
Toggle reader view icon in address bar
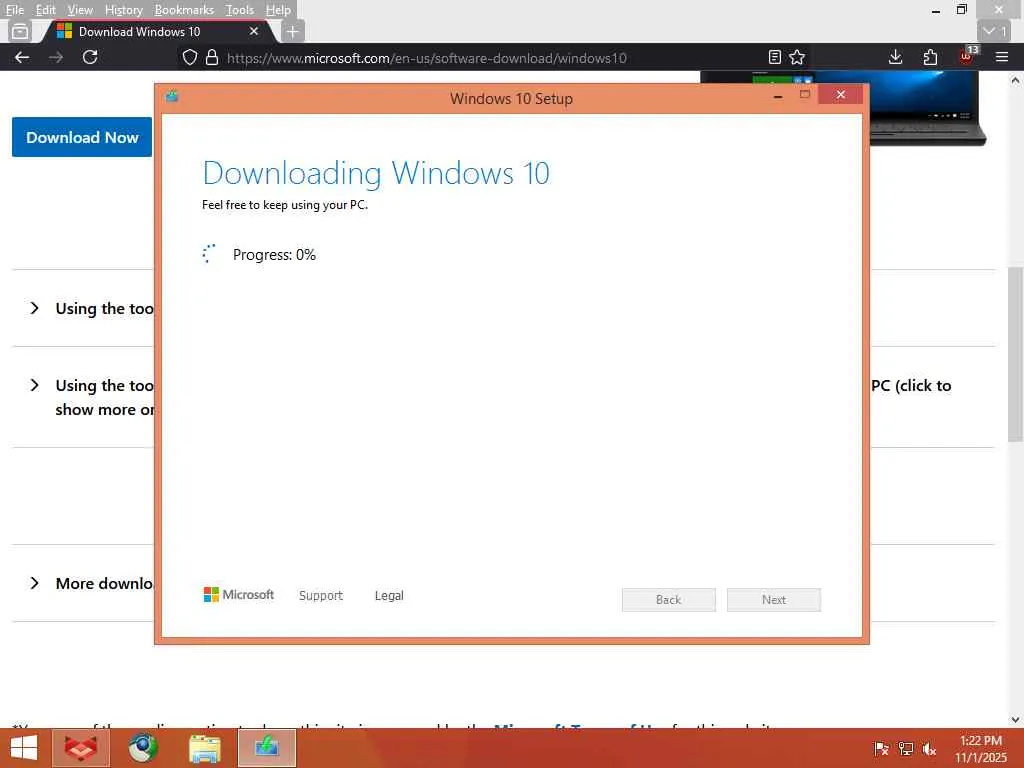(x=775, y=57)
